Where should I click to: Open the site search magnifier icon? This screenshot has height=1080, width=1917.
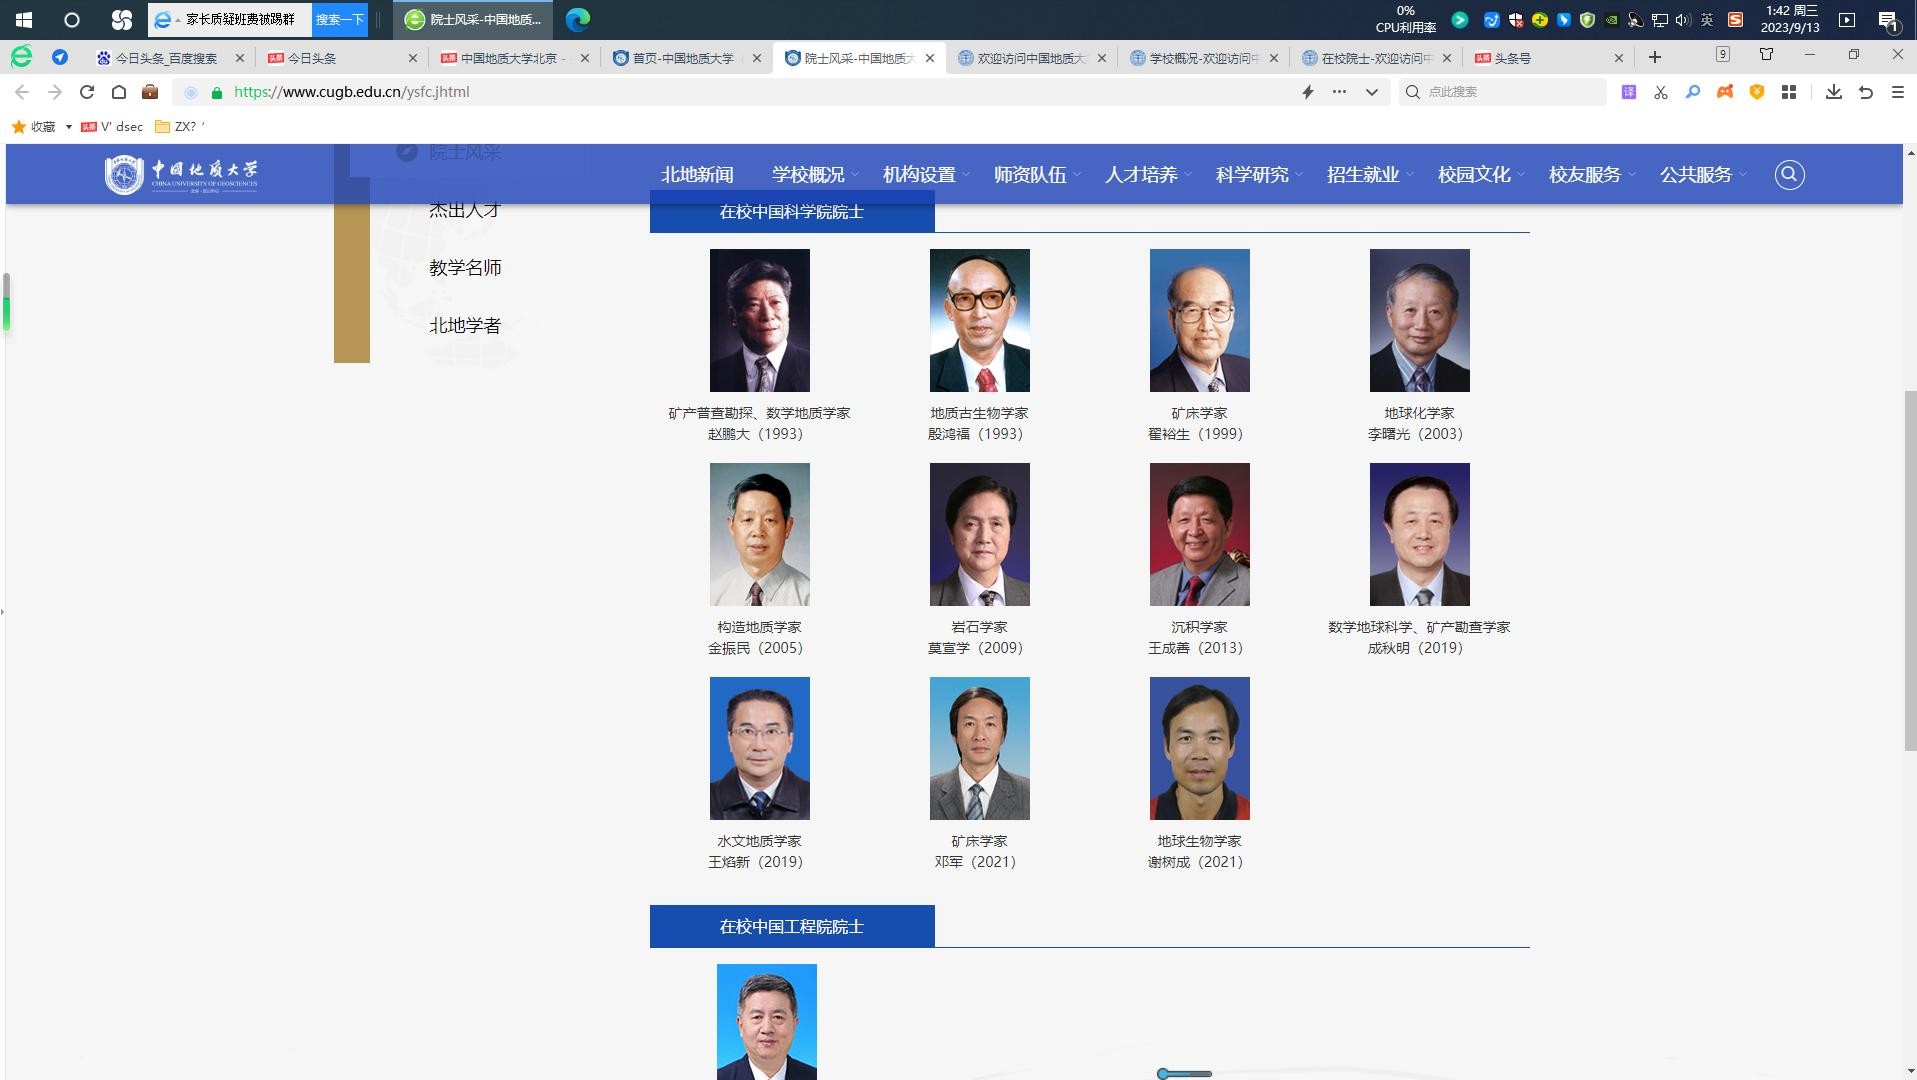[x=1788, y=175]
